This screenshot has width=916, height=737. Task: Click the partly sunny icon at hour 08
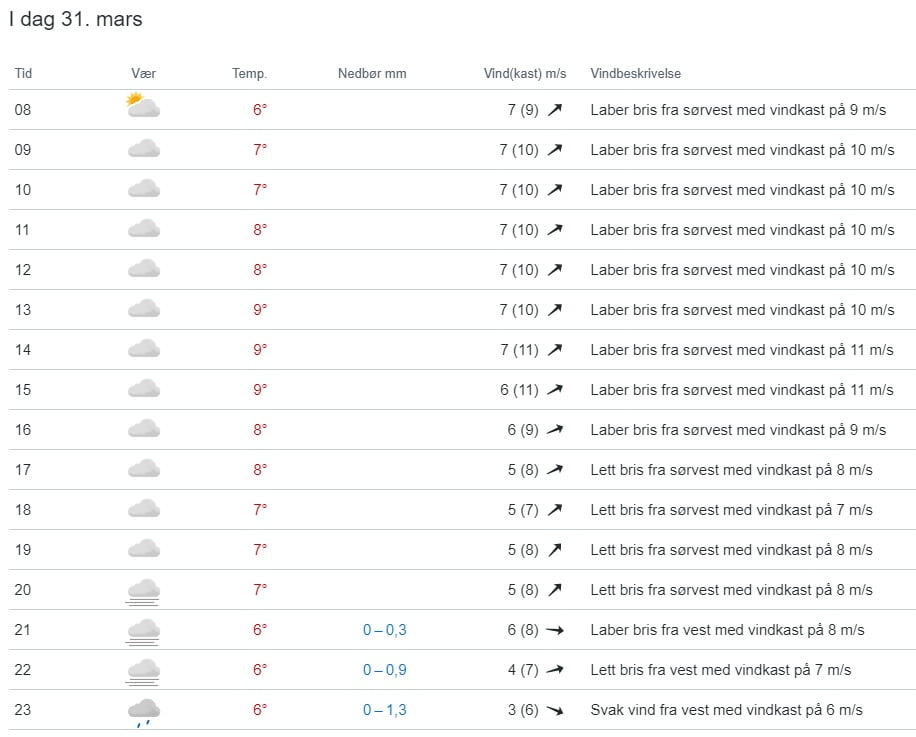(x=143, y=106)
